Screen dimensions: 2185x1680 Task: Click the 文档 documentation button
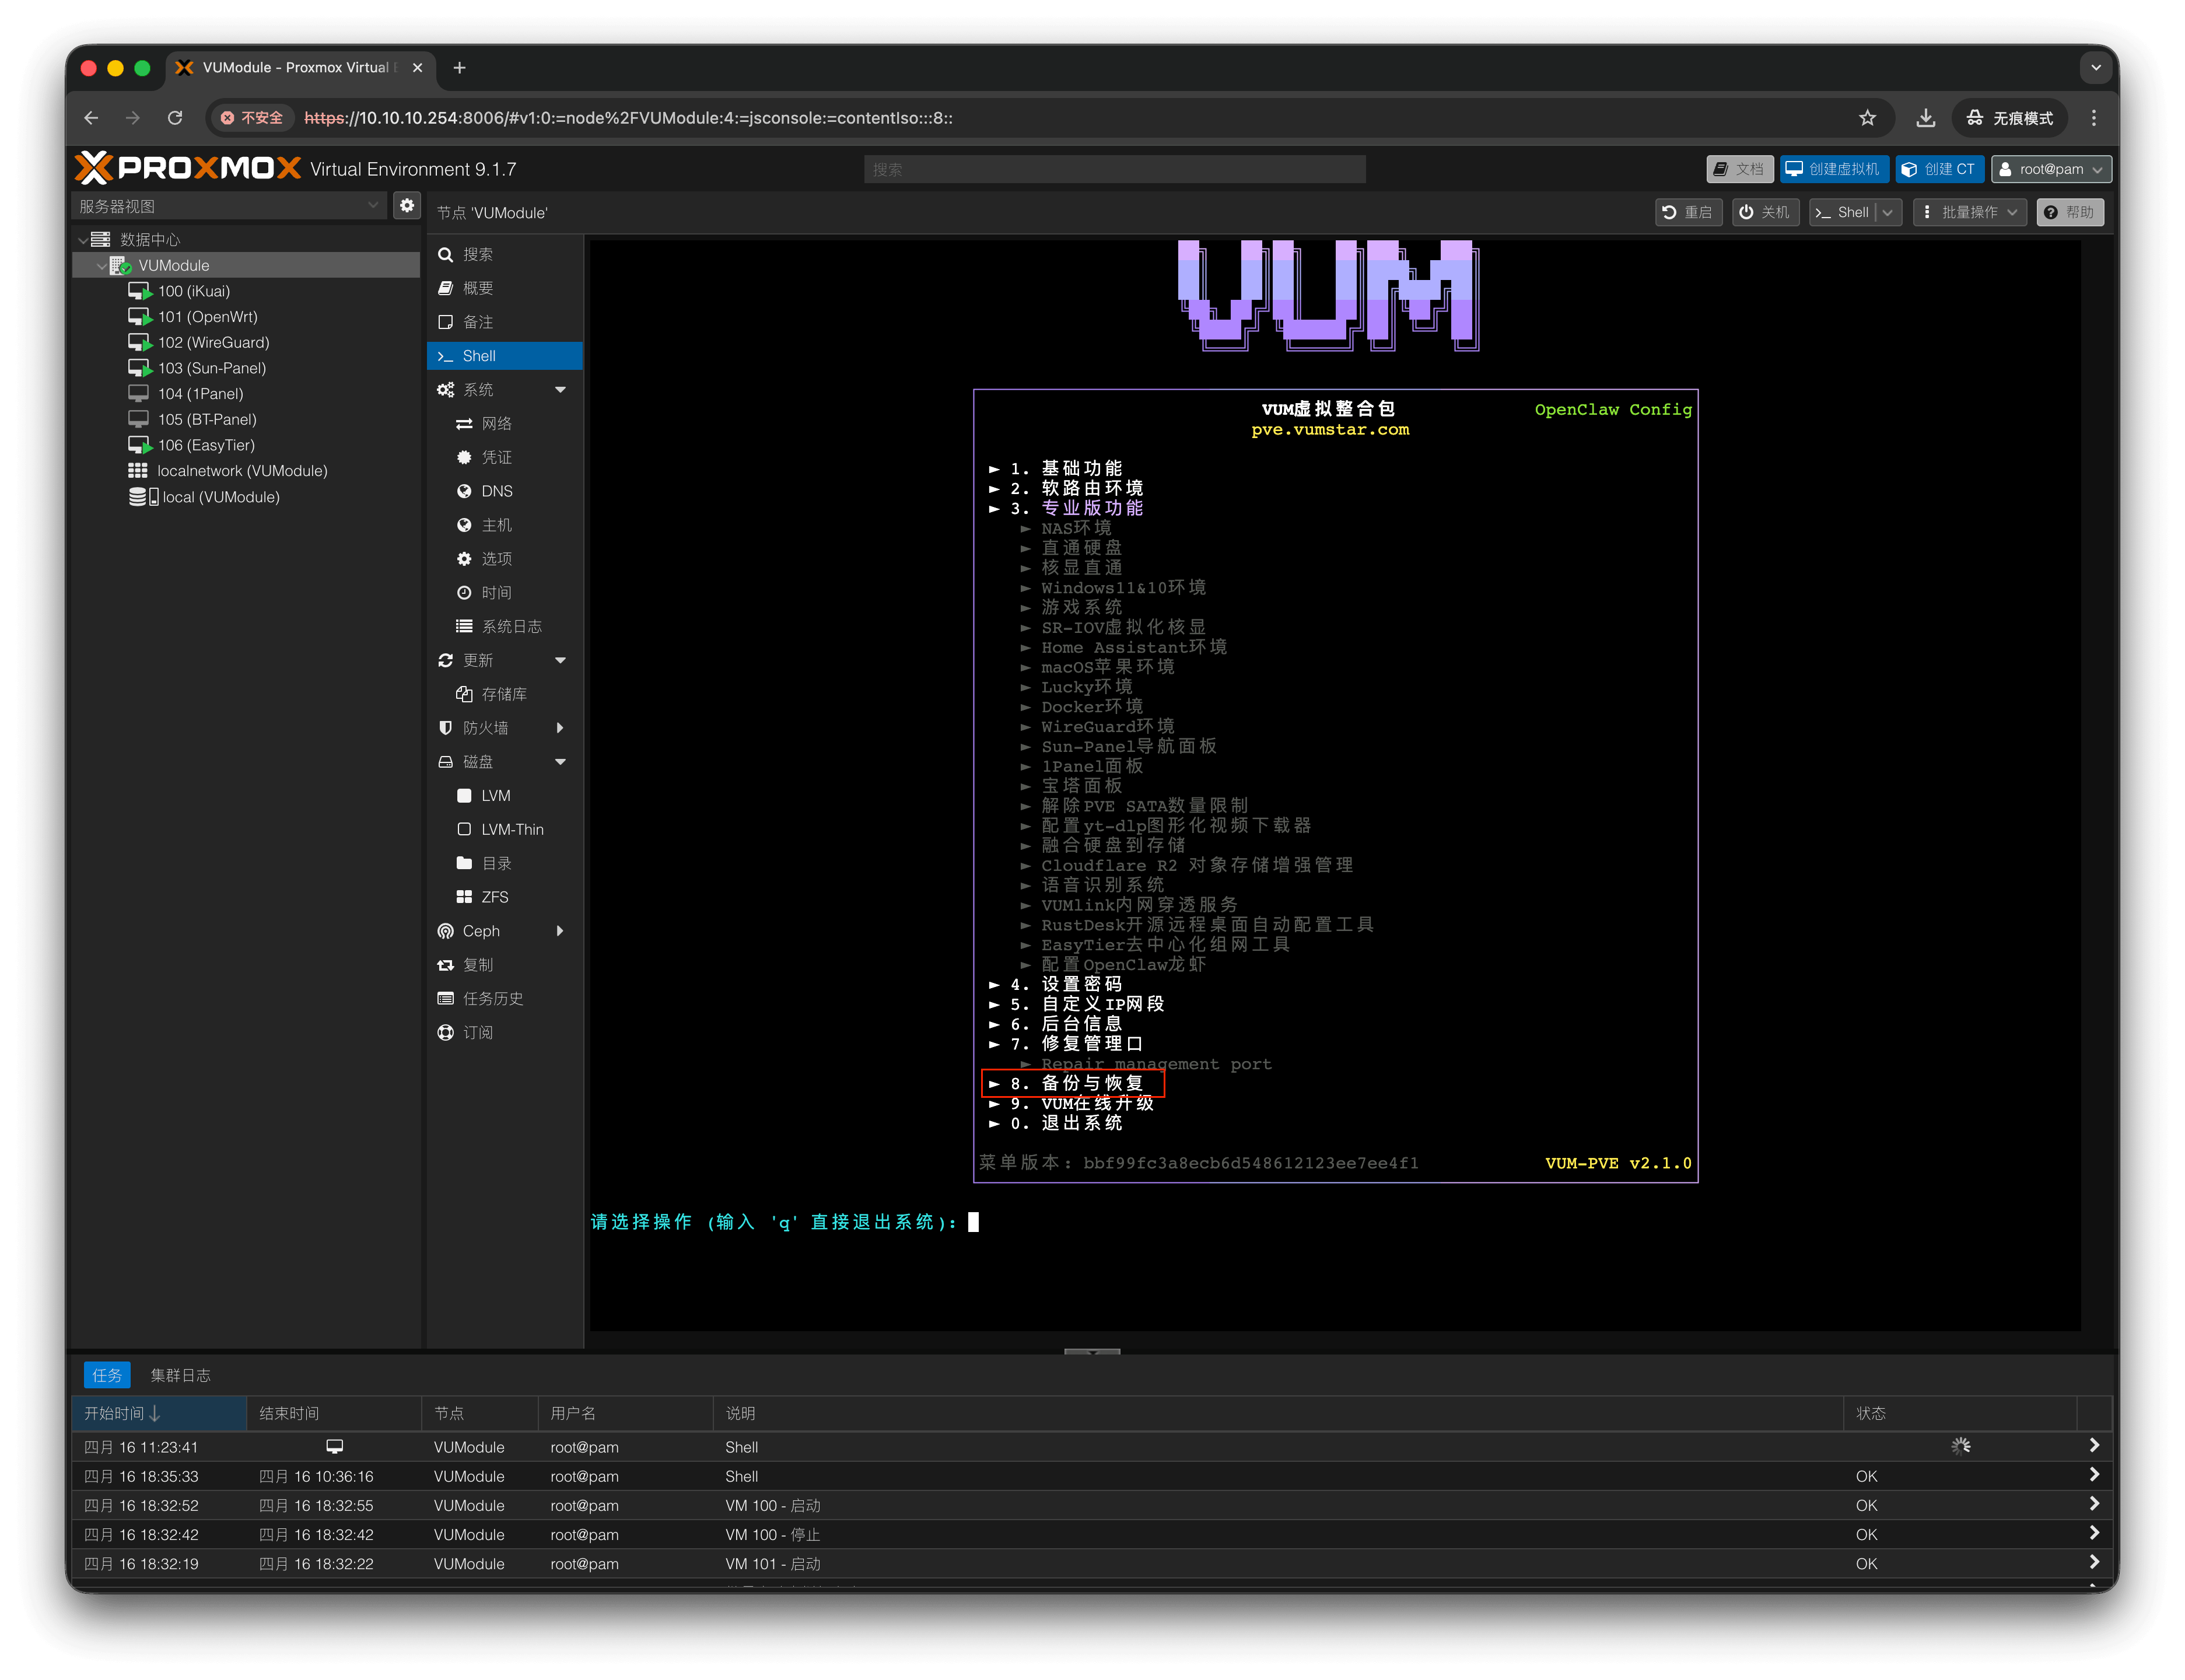tap(1739, 169)
